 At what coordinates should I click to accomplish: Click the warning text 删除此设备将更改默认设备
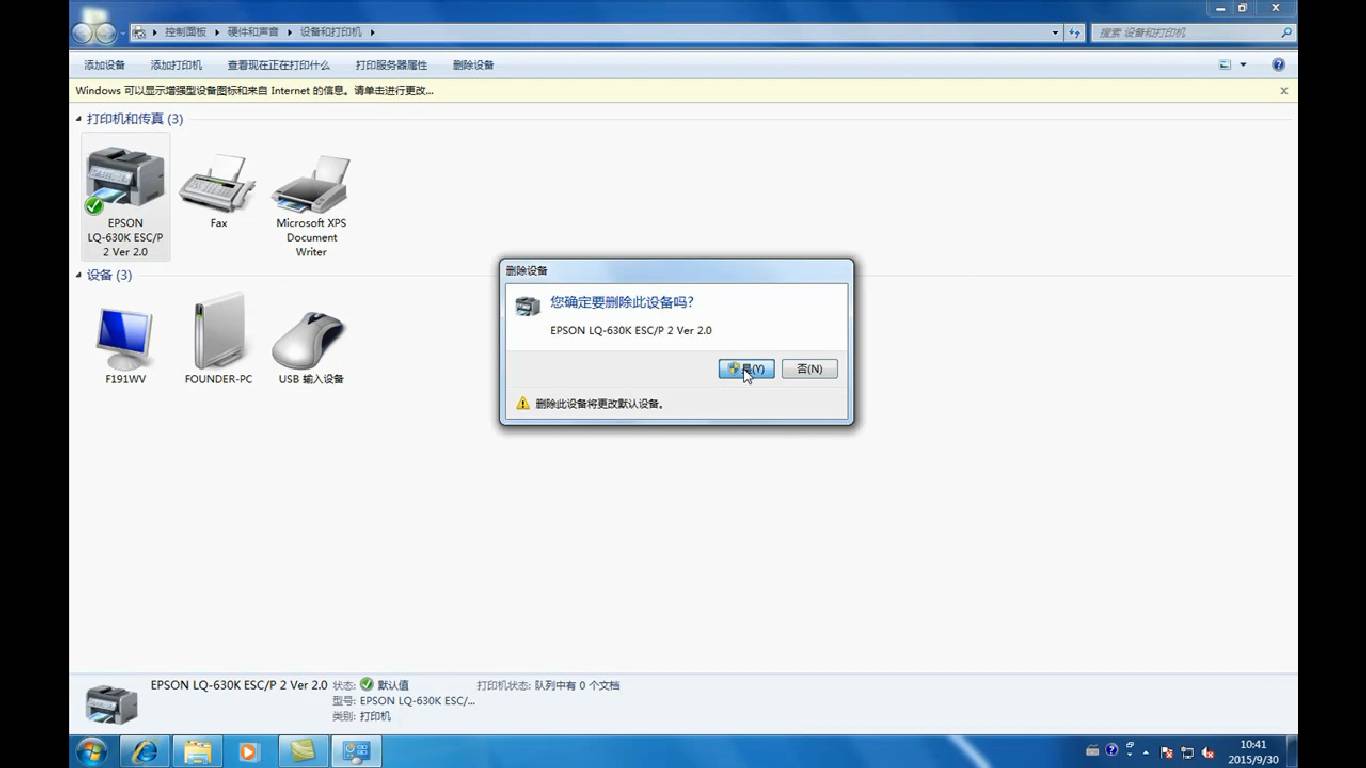(600, 404)
